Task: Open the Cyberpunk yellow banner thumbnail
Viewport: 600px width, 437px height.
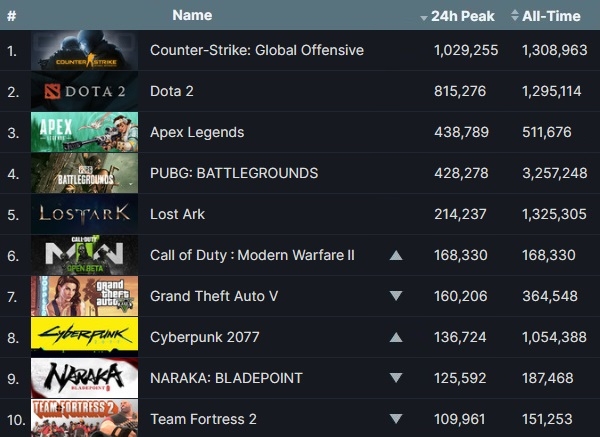Action: pyautogui.click(x=84, y=337)
